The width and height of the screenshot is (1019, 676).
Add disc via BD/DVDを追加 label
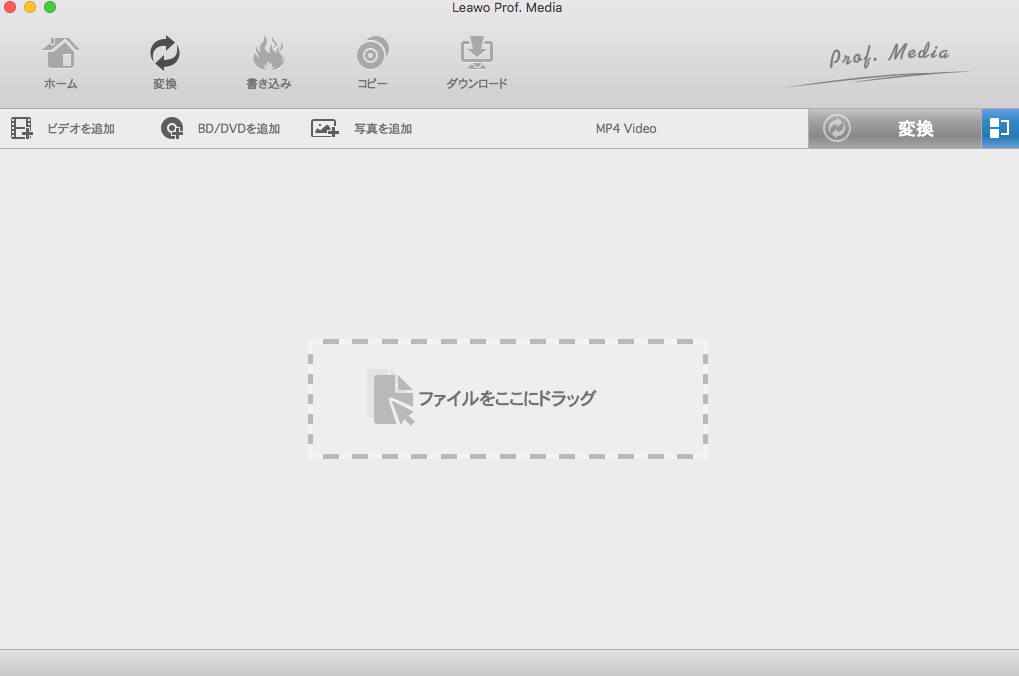tap(239, 129)
